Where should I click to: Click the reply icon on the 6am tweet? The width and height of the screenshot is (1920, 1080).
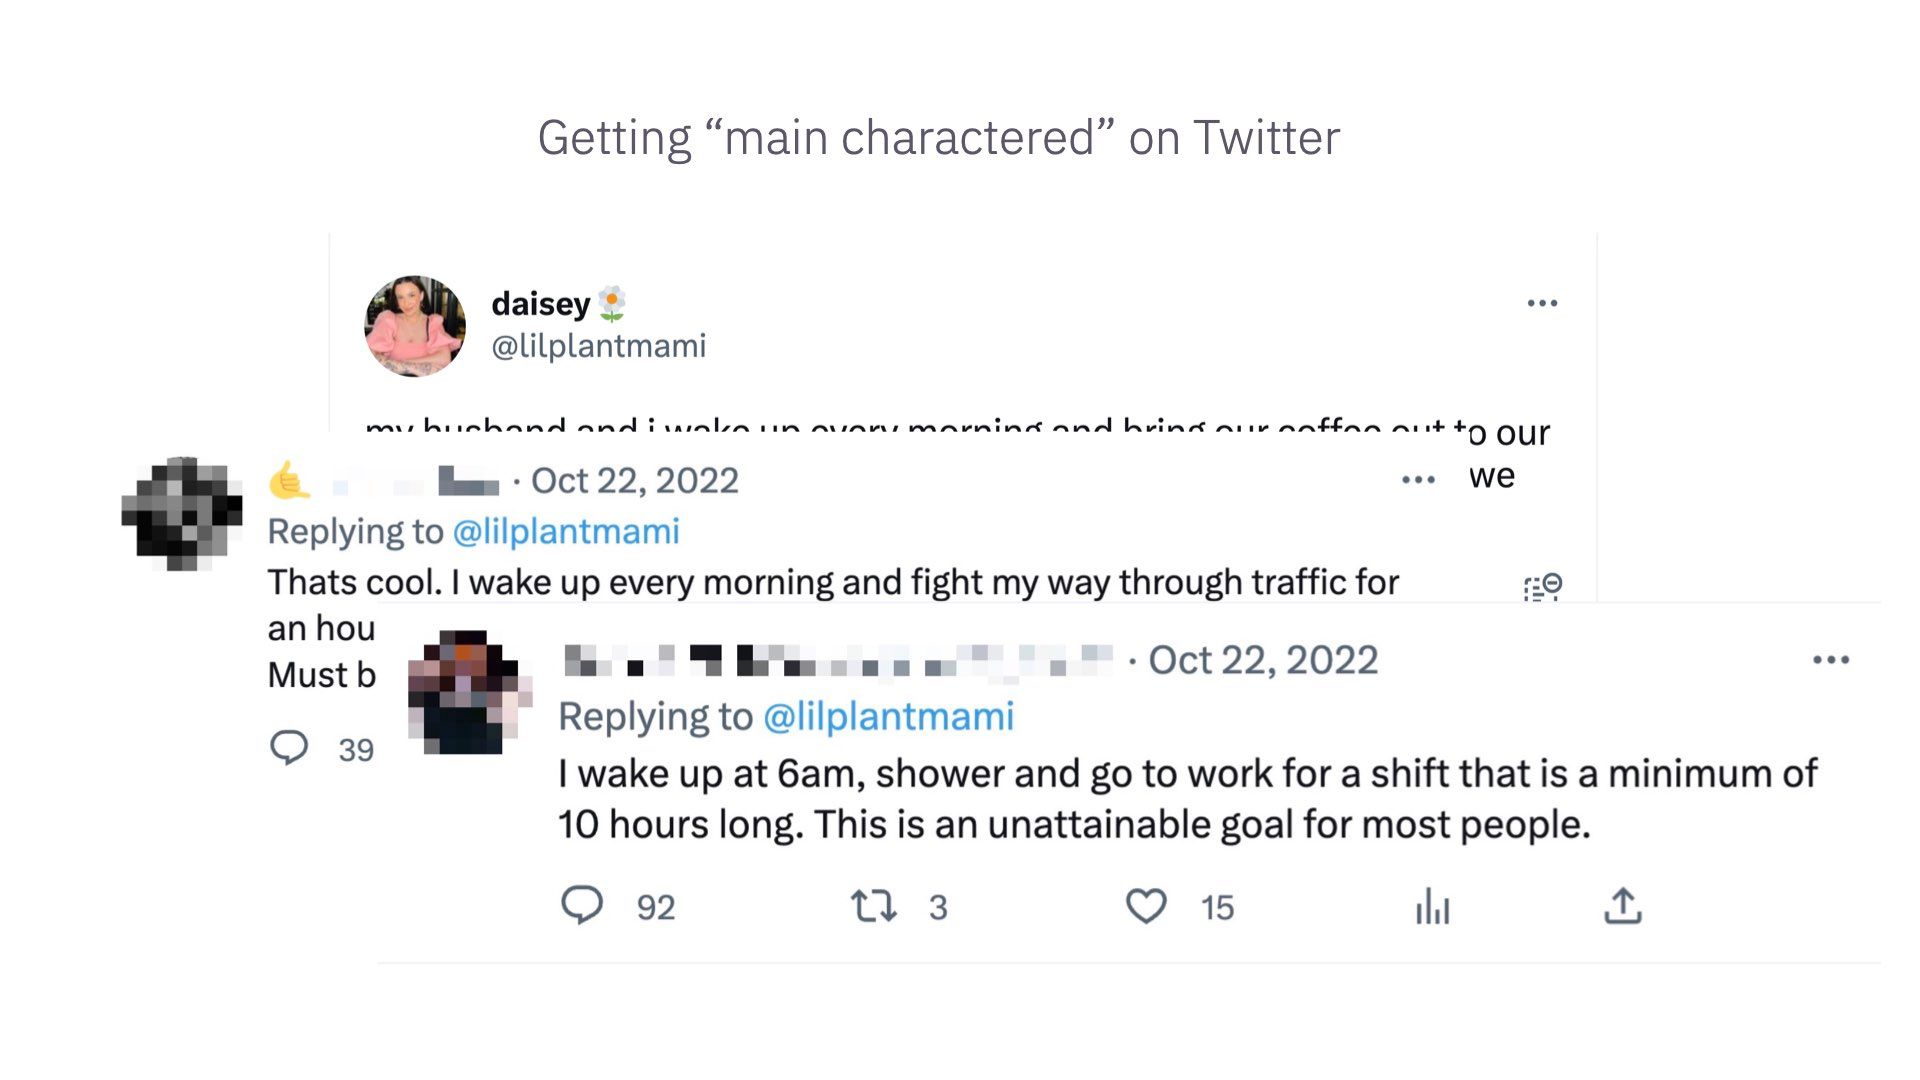coord(581,906)
